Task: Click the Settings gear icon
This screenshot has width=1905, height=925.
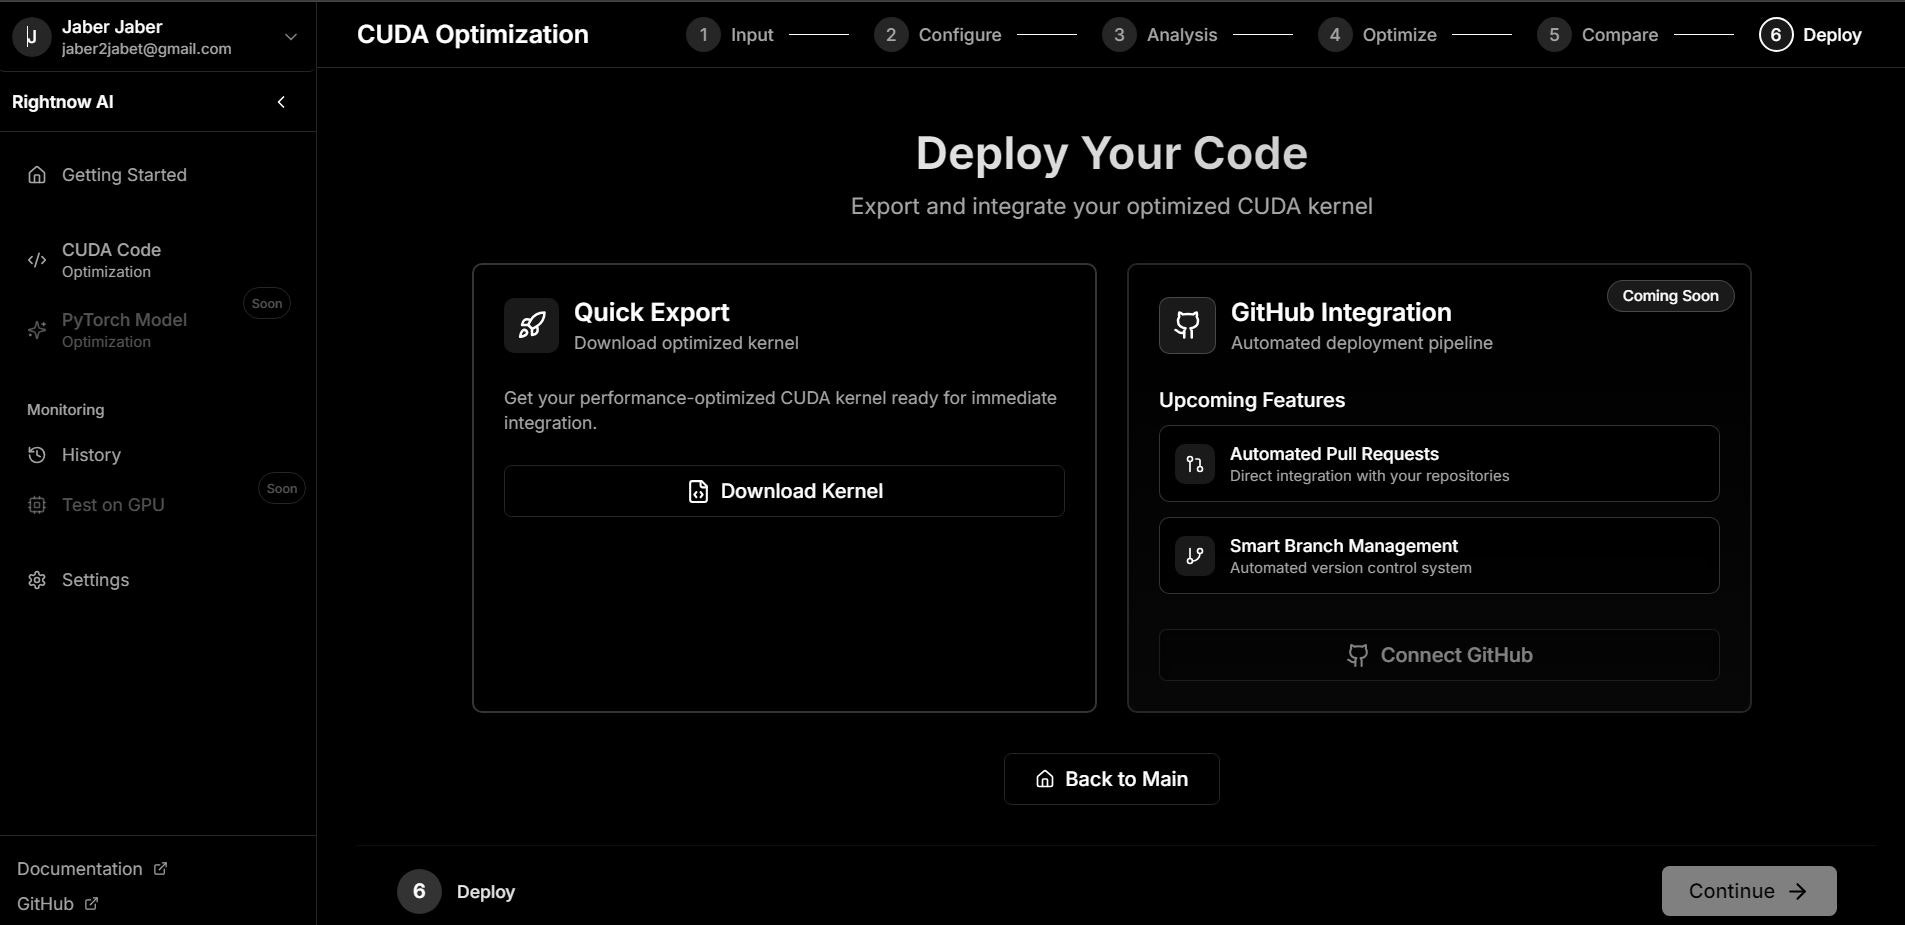Action: point(37,580)
